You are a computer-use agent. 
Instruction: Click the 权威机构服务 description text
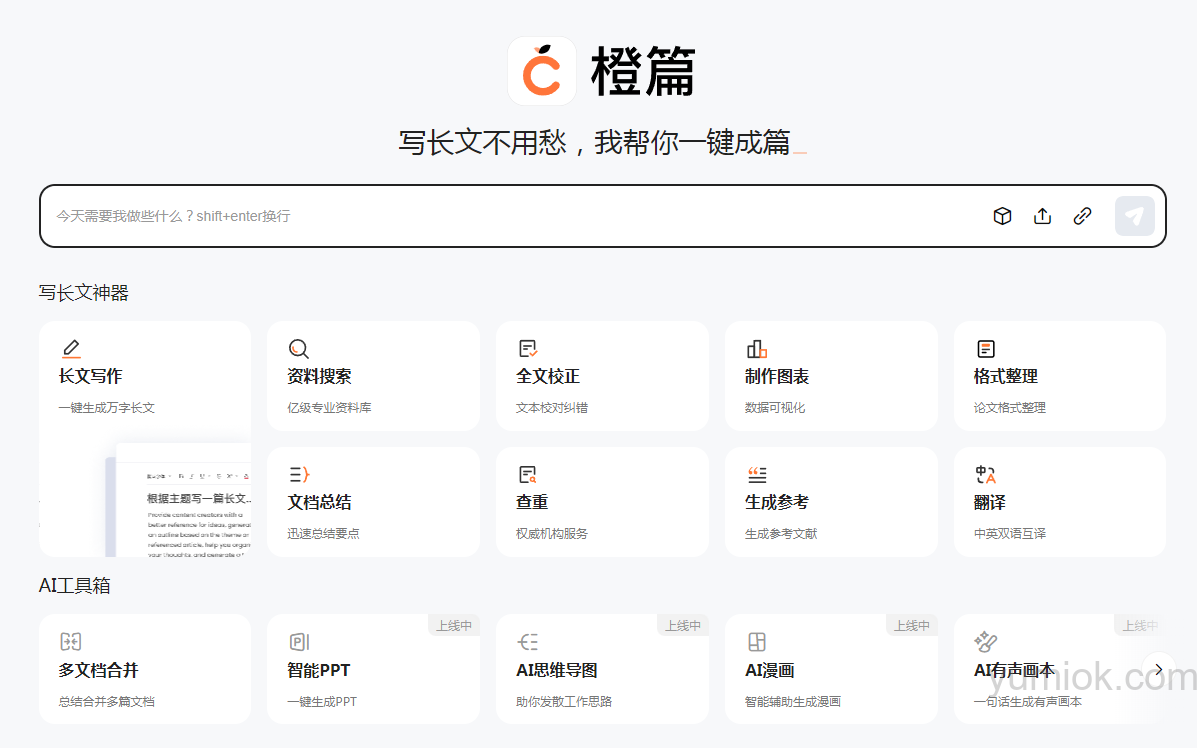tap(552, 534)
